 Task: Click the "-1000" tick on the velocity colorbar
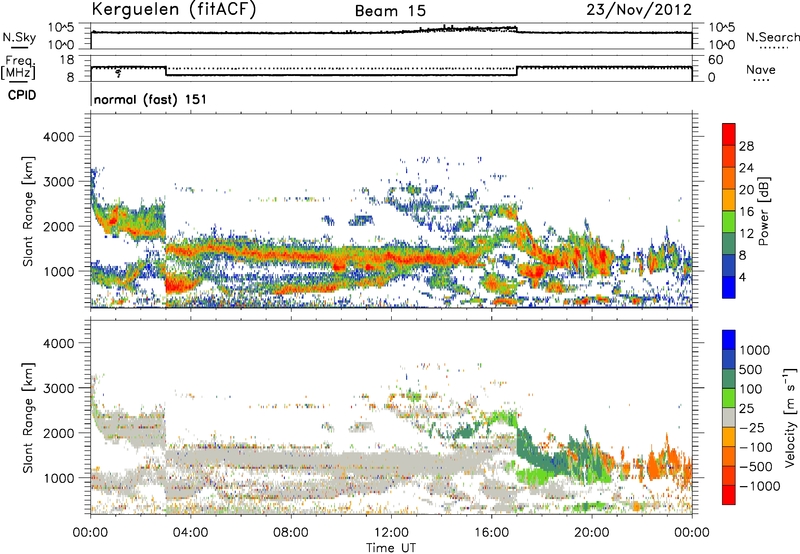759,486
